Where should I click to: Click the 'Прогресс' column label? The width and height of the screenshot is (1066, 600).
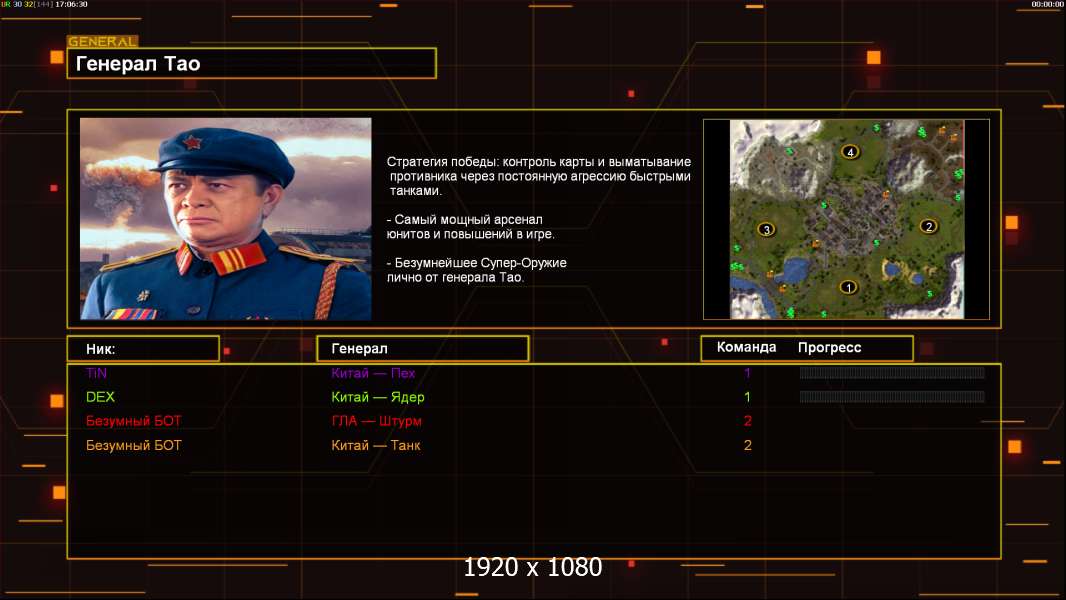click(829, 347)
